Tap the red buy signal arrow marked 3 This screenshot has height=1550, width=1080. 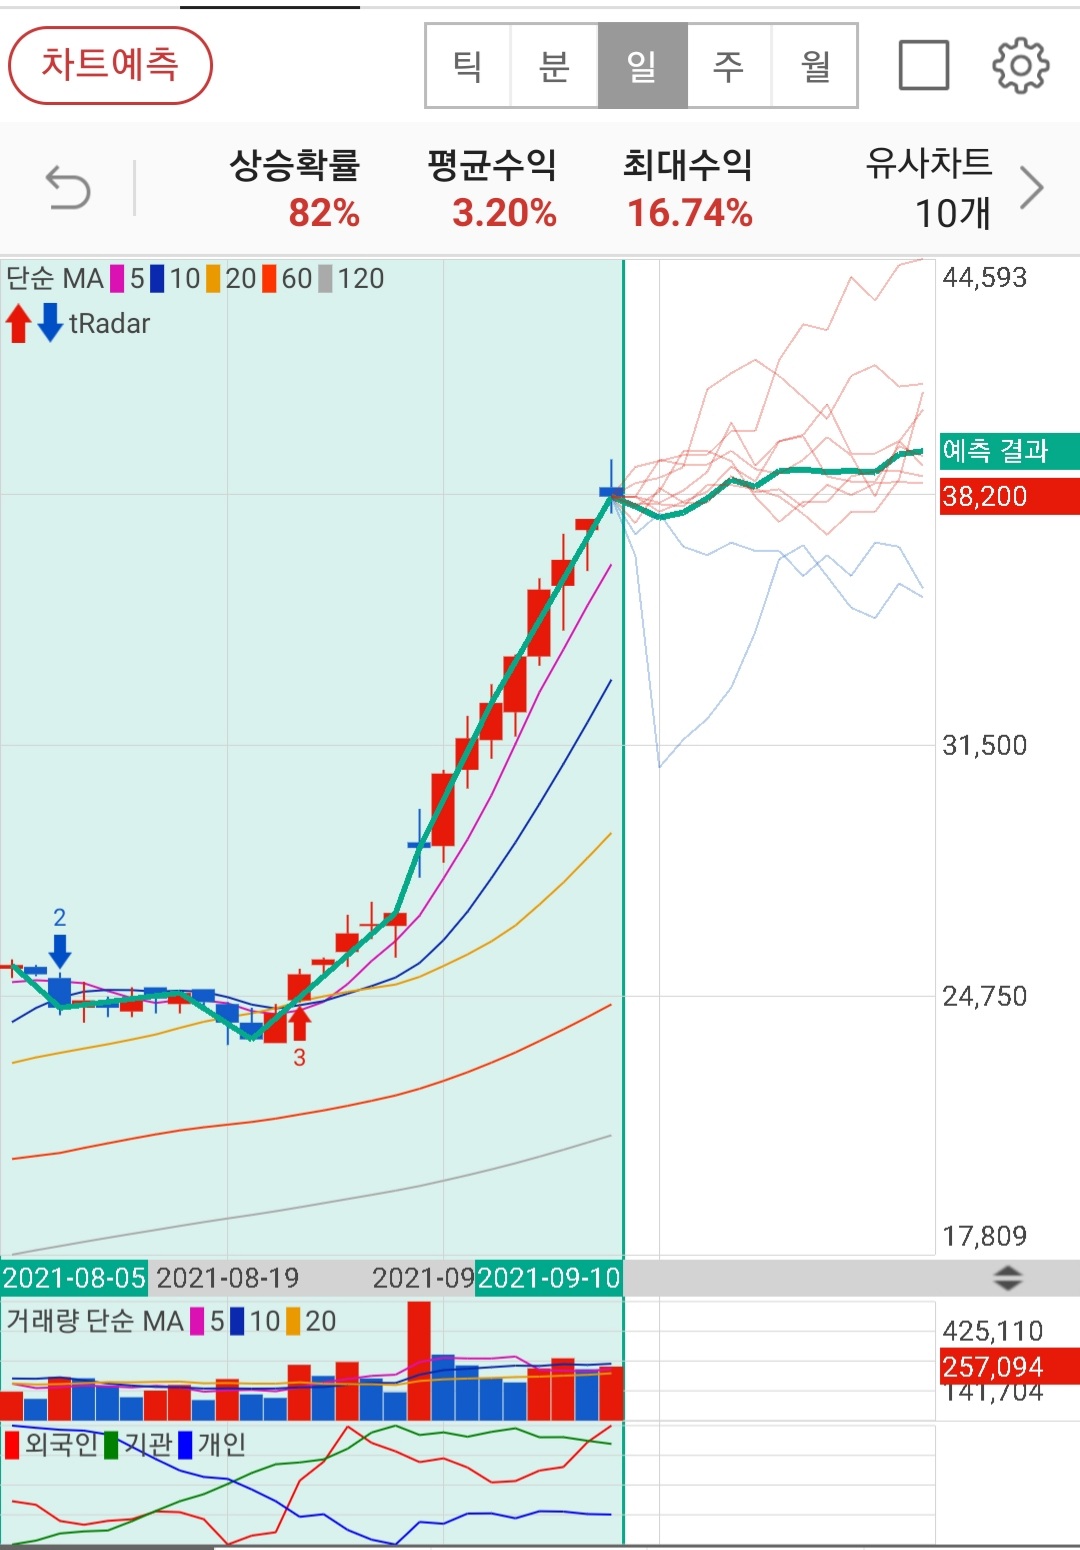click(299, 1023)
